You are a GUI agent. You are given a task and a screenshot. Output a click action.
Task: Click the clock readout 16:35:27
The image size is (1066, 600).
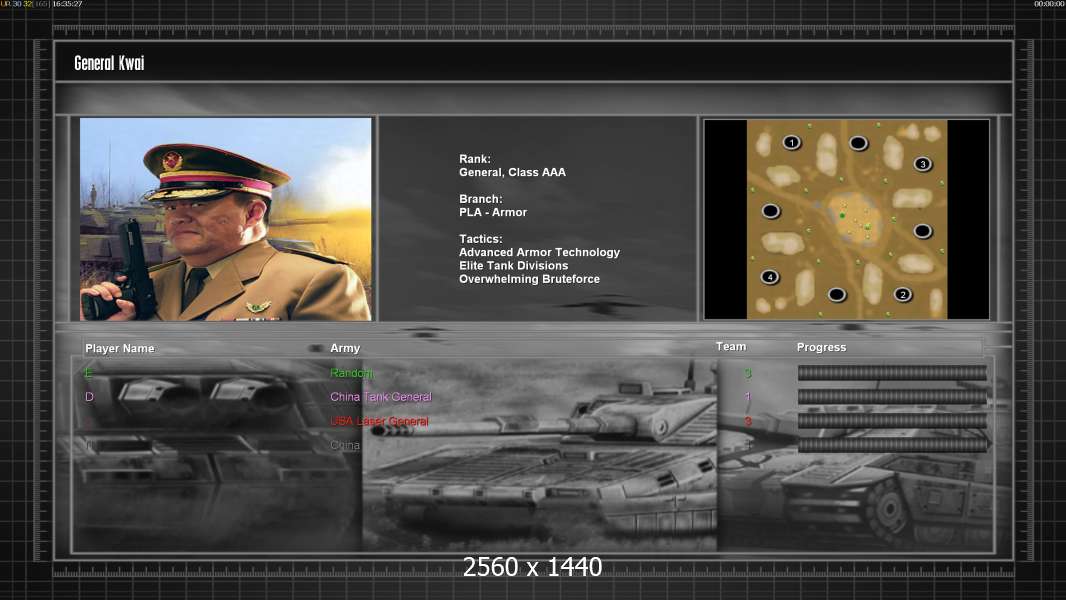point(67,4)
